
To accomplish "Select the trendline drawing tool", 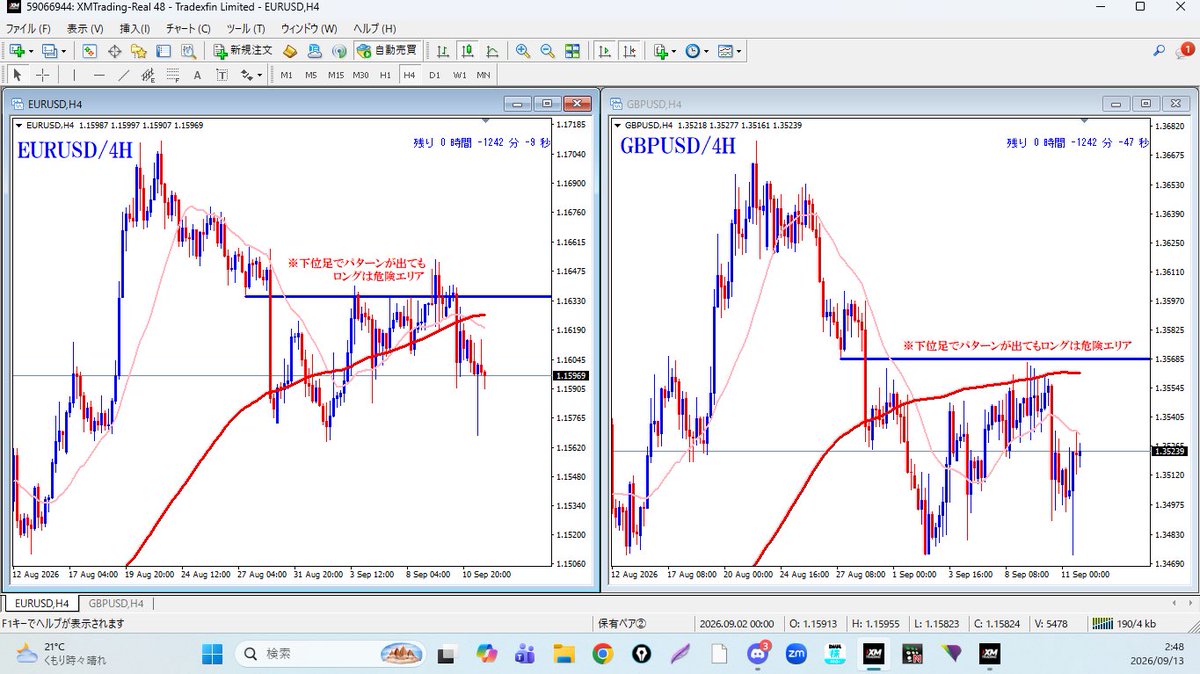I will [x=123, y=75].
